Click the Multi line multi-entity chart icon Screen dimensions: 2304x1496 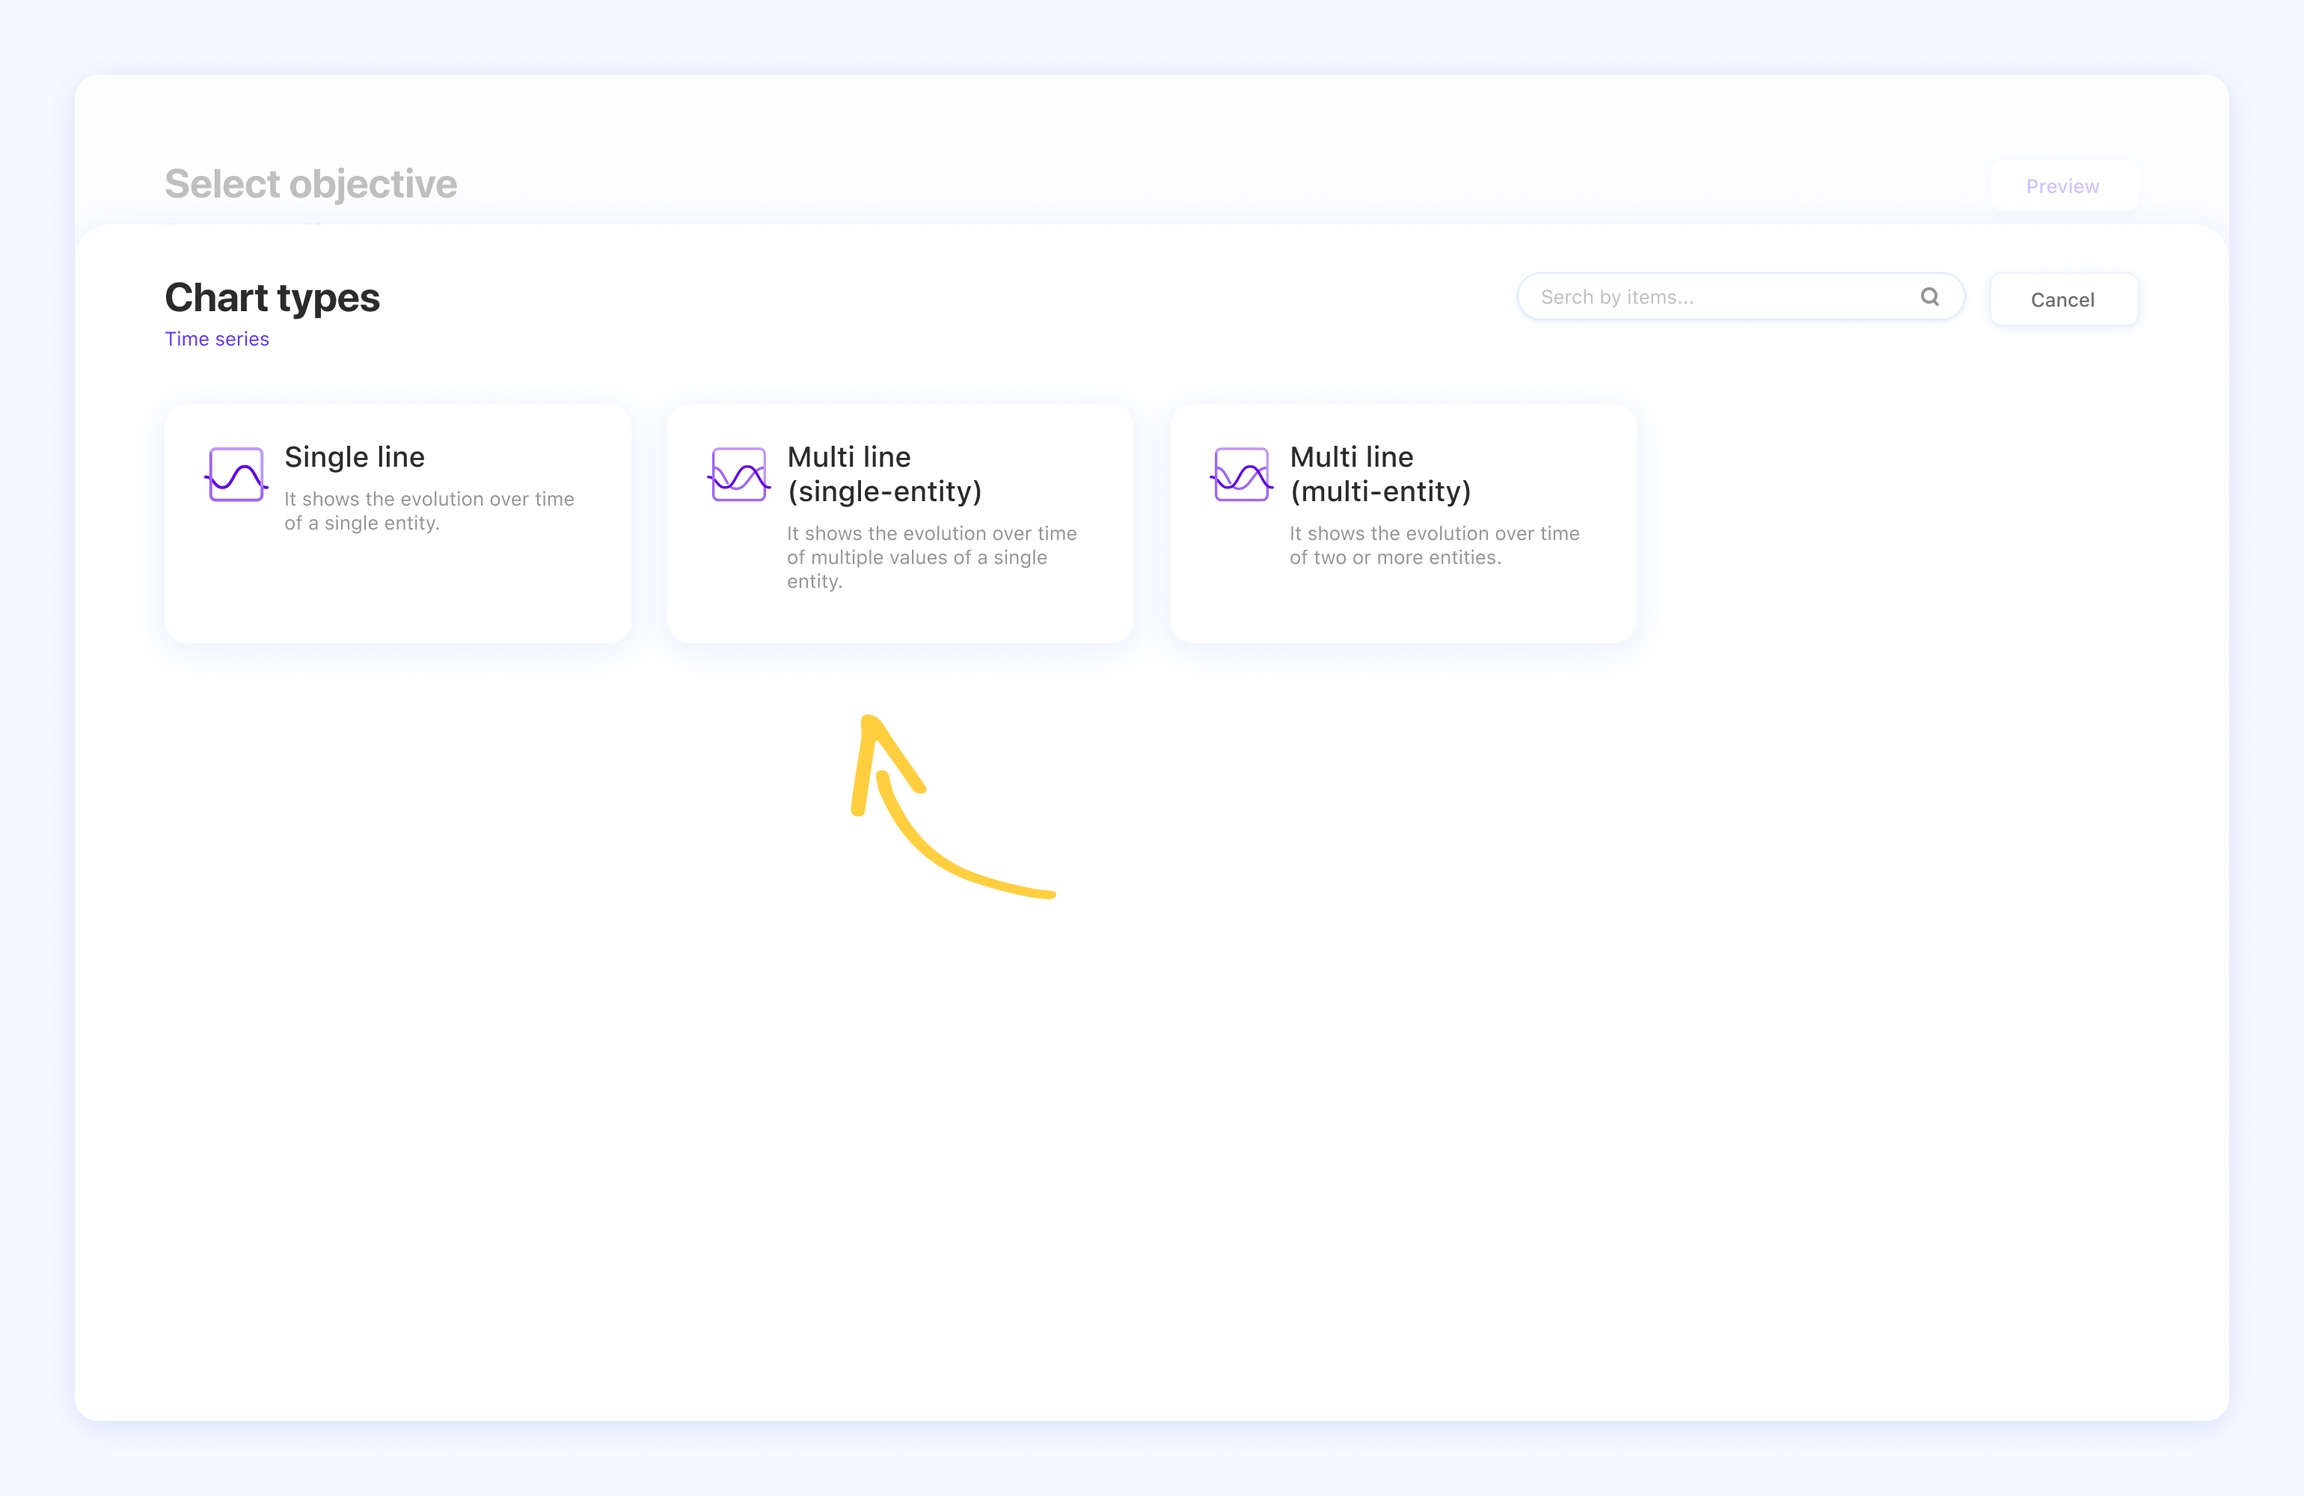(1241, 474)
